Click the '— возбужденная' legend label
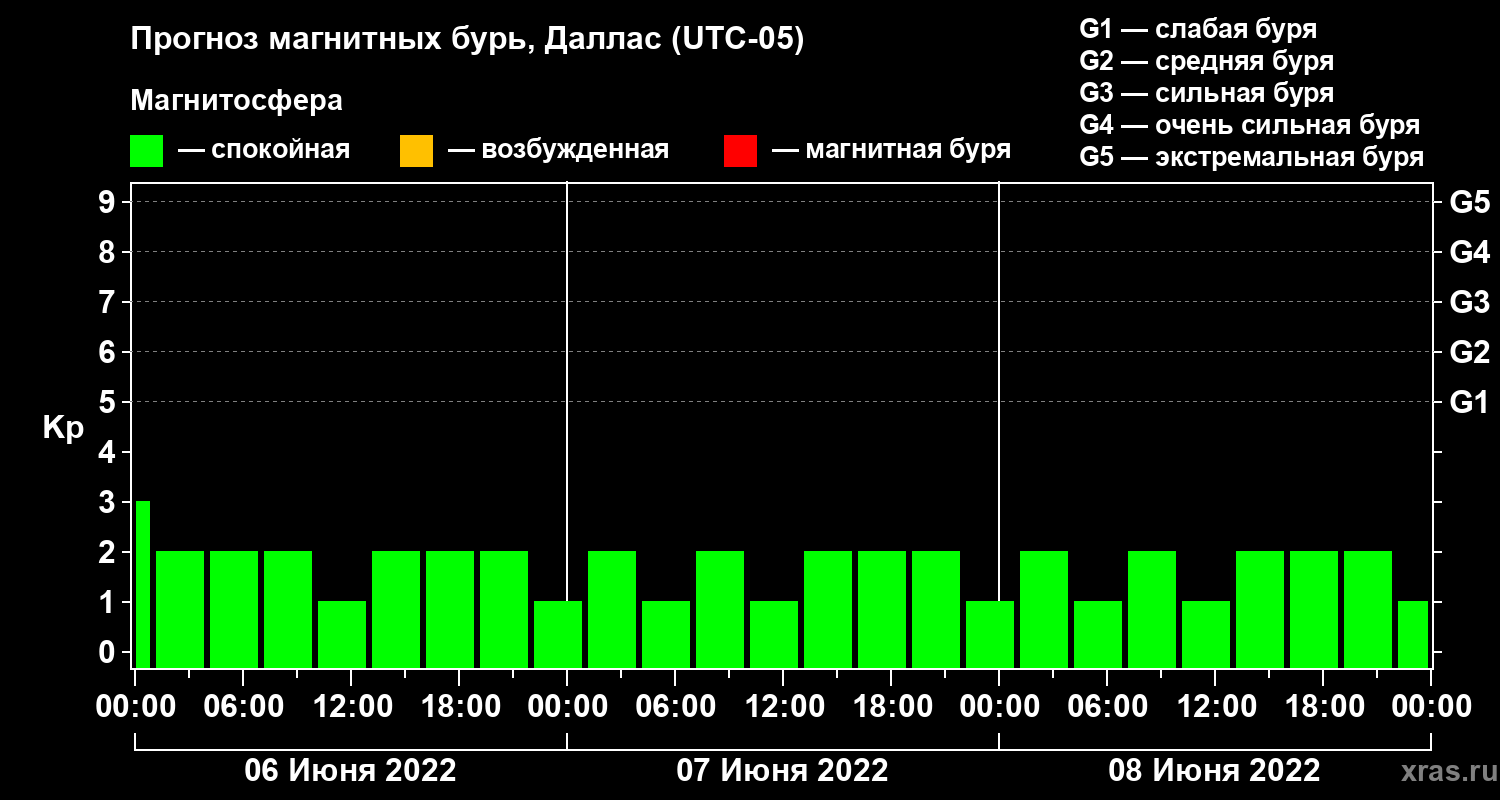 point(558,151)
